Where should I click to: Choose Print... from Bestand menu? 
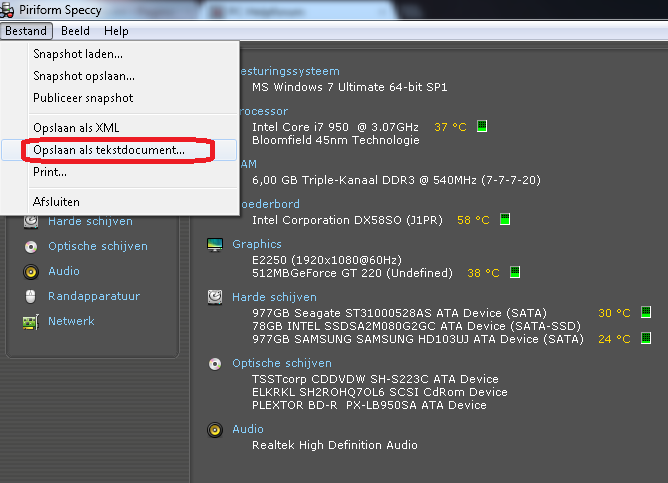click(119, 172)
